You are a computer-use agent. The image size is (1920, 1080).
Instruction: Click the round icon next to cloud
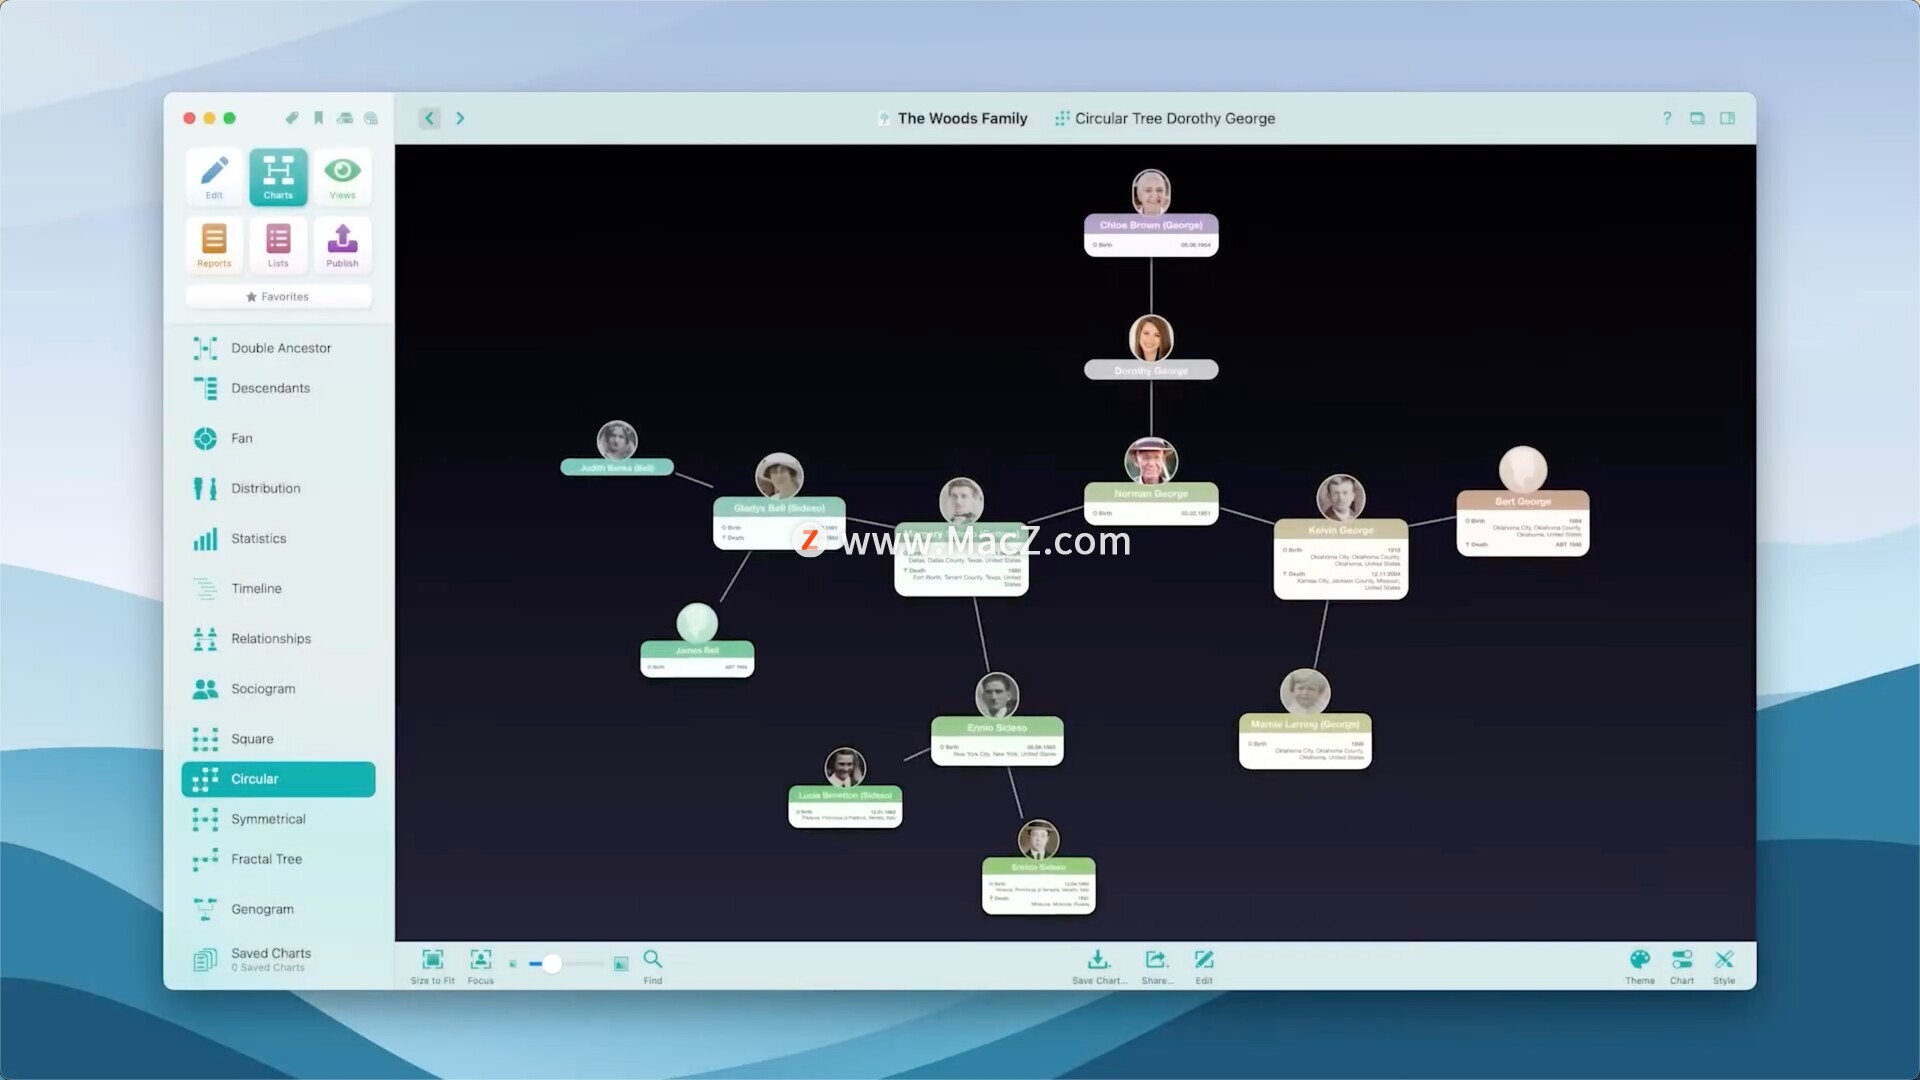(x=371, y=118)
